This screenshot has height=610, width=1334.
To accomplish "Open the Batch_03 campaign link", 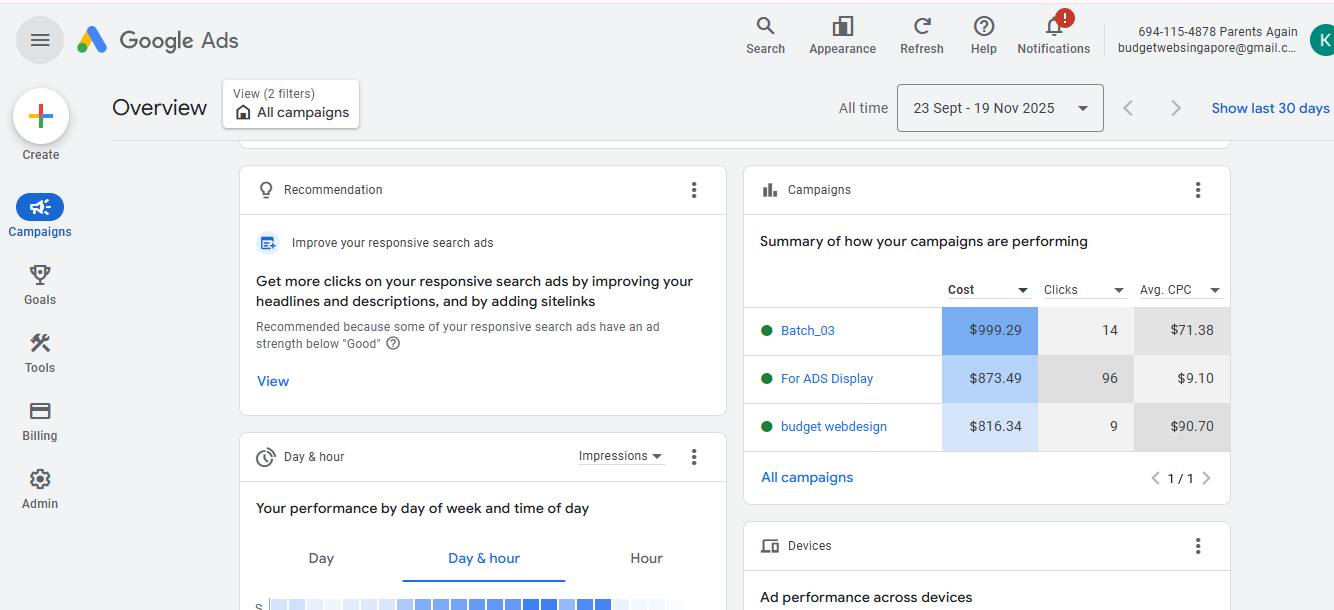I will (x=807, y=331).
